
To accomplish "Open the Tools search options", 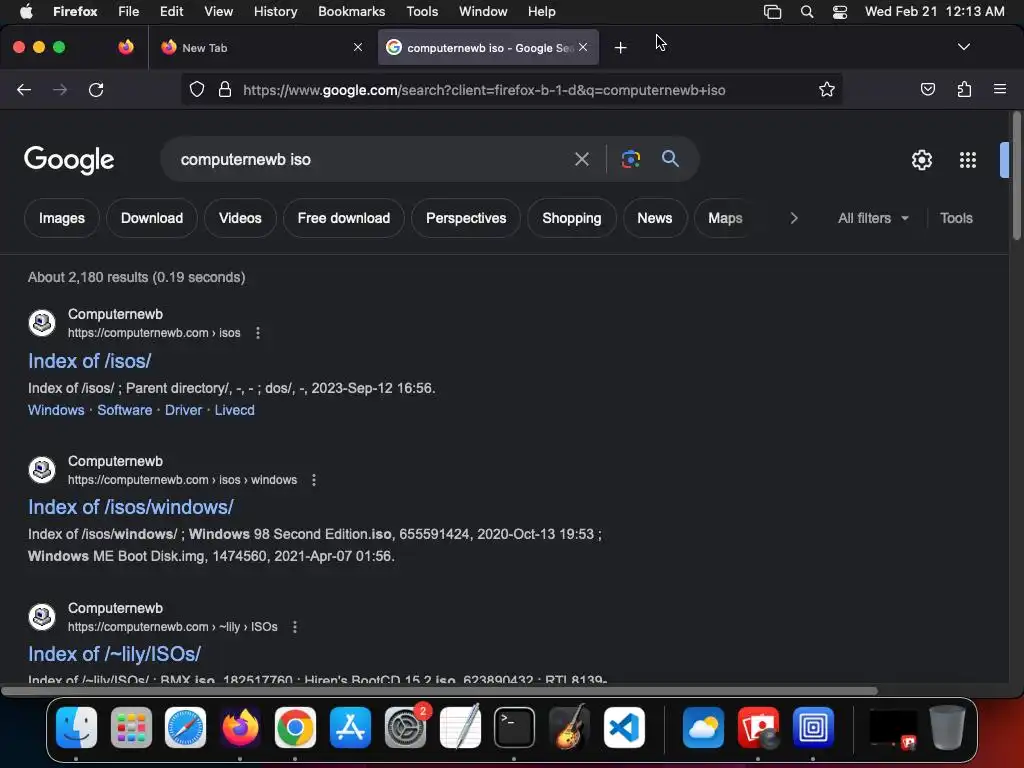I will [956, 218].
